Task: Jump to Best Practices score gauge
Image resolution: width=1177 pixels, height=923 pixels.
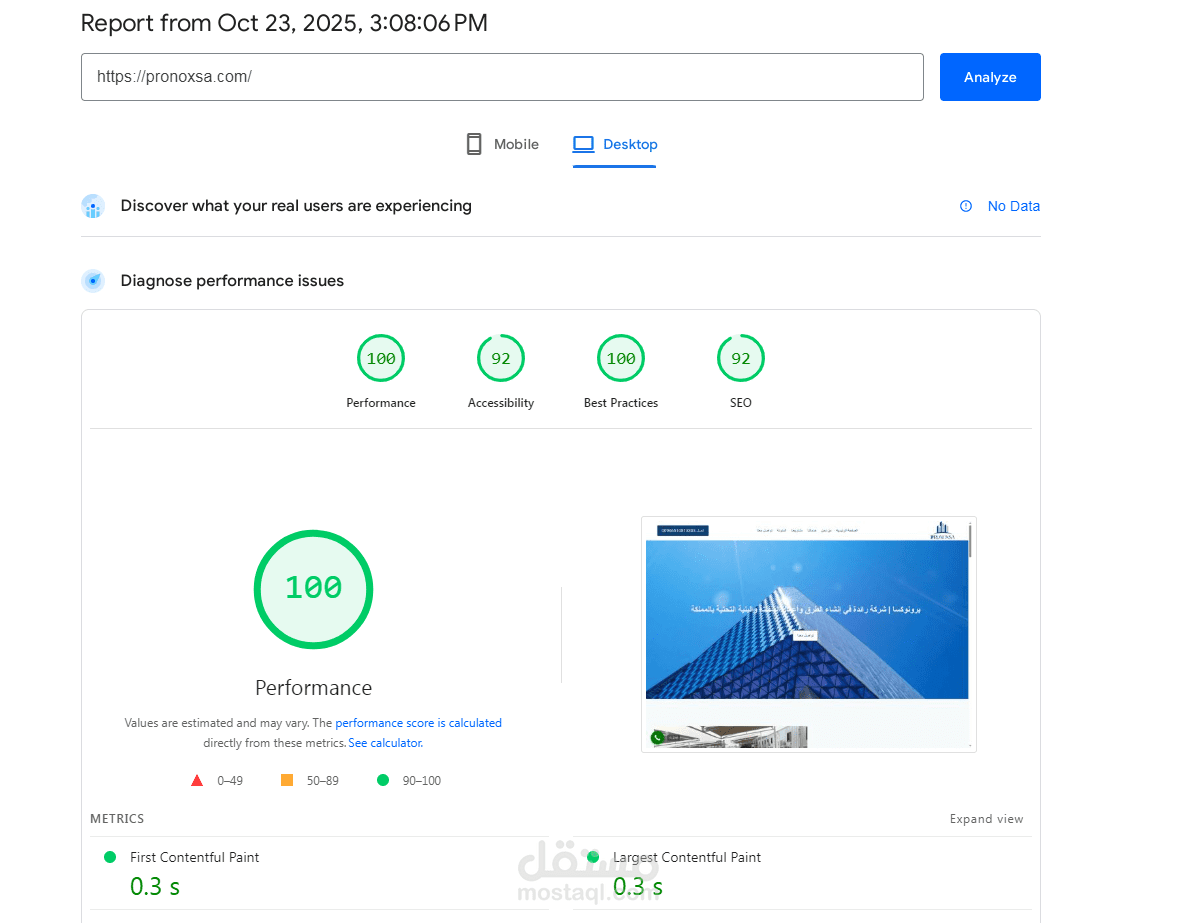Action: (621, 359)
